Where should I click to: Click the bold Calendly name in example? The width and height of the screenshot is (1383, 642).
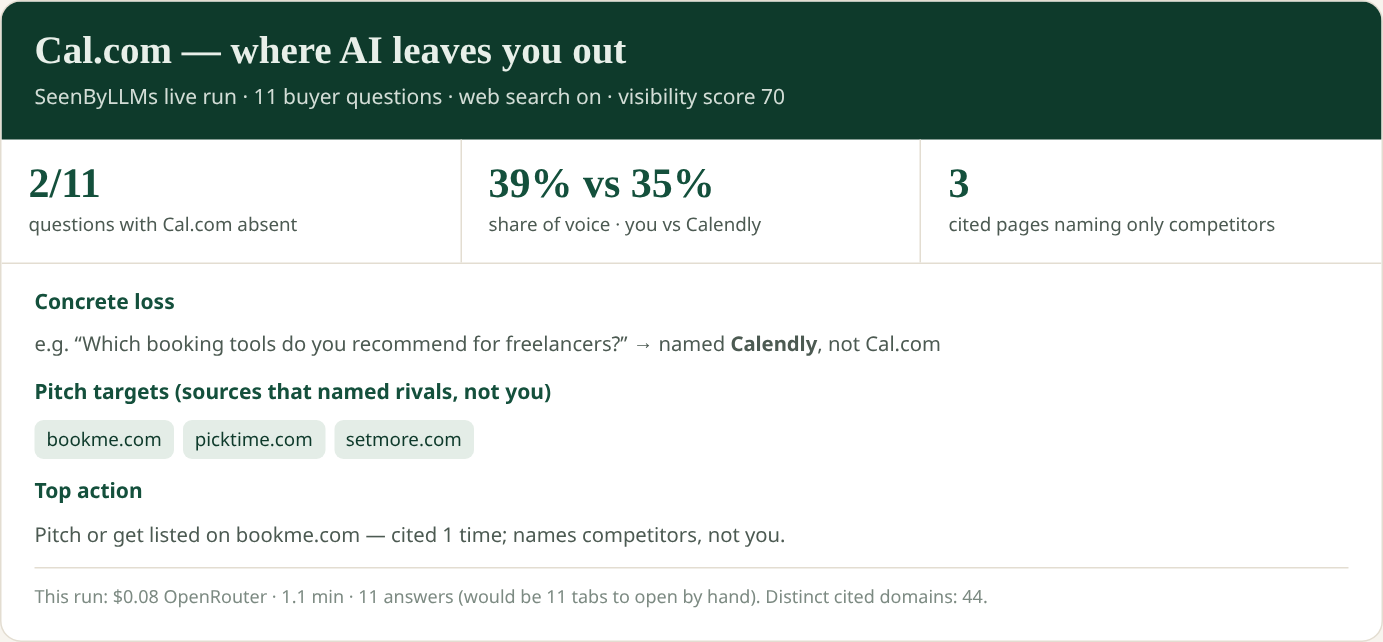tap(774, 344)
